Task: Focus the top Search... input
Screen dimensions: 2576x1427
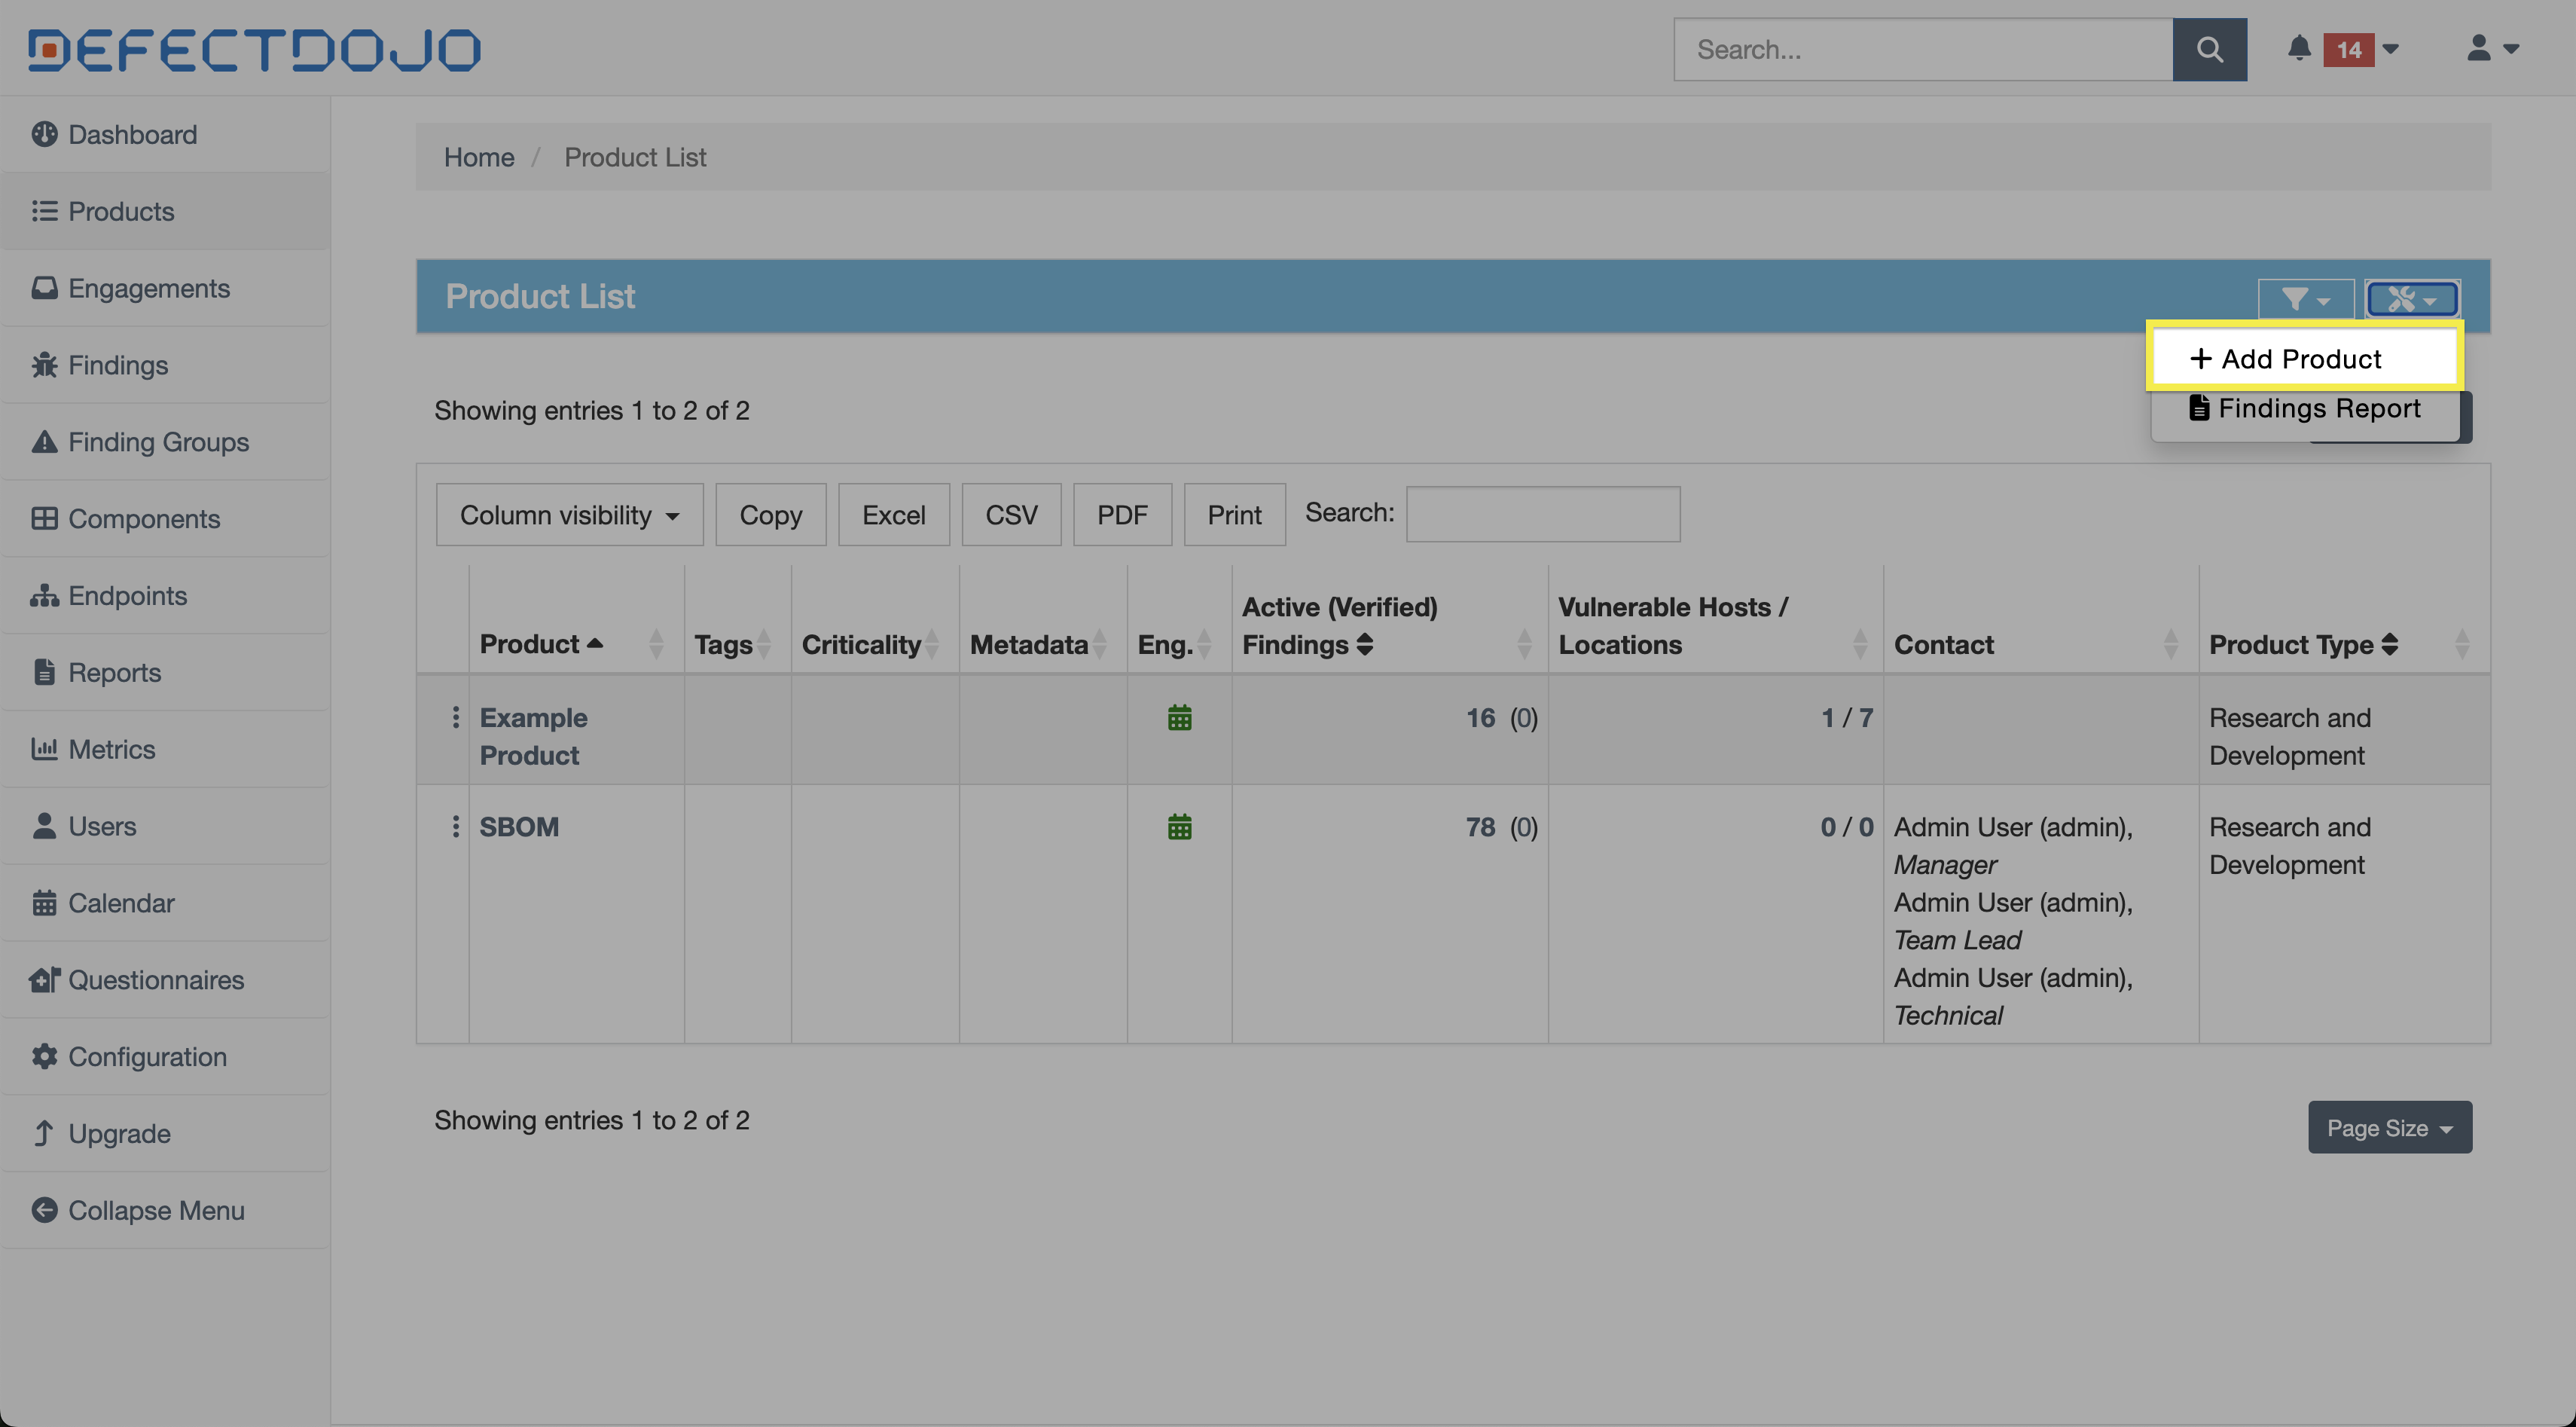Action: (1923, 49)
